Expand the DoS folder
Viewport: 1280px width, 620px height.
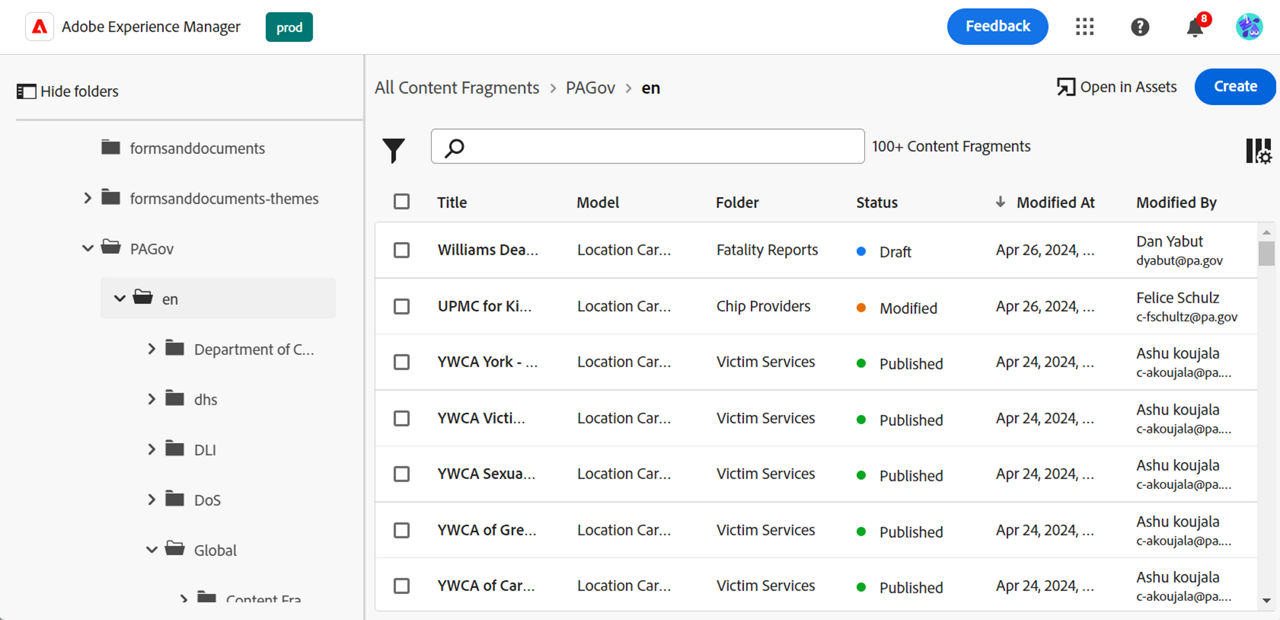click(152, 499)
